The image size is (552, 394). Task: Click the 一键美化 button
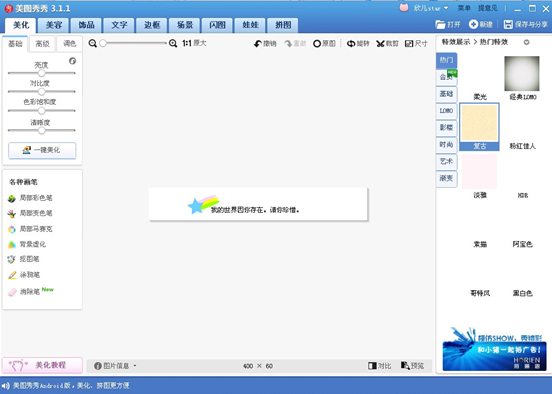pyautogui.click(x=42, y=150)
